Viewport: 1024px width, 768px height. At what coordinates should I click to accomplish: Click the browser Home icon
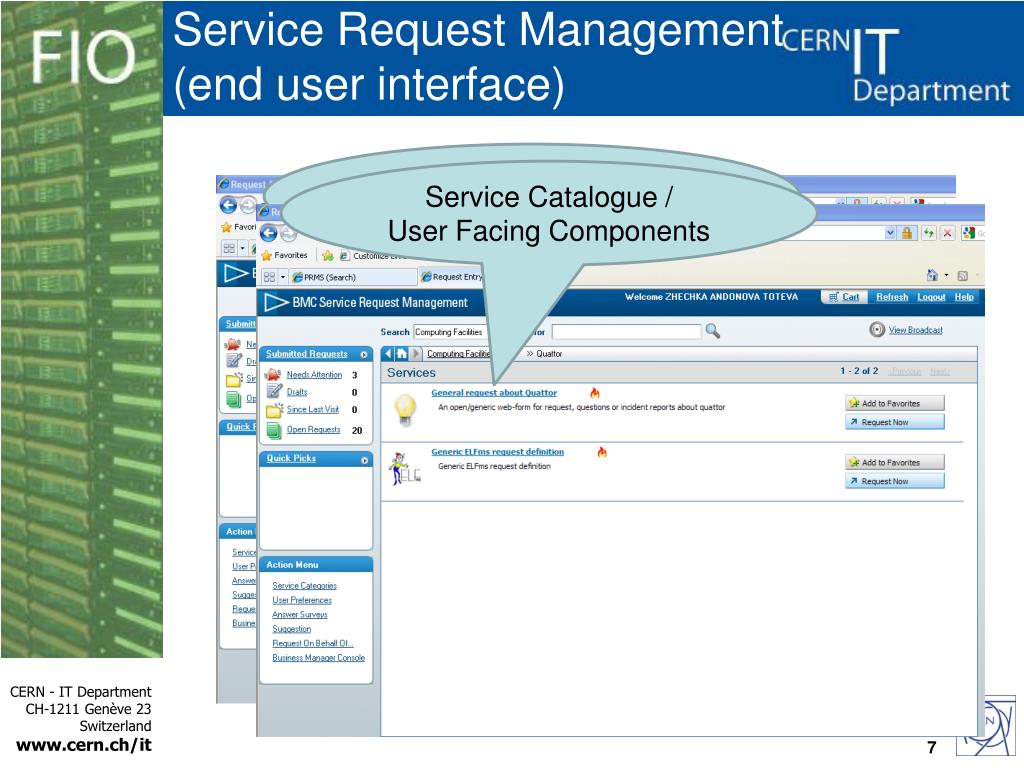tap(933, 275)
